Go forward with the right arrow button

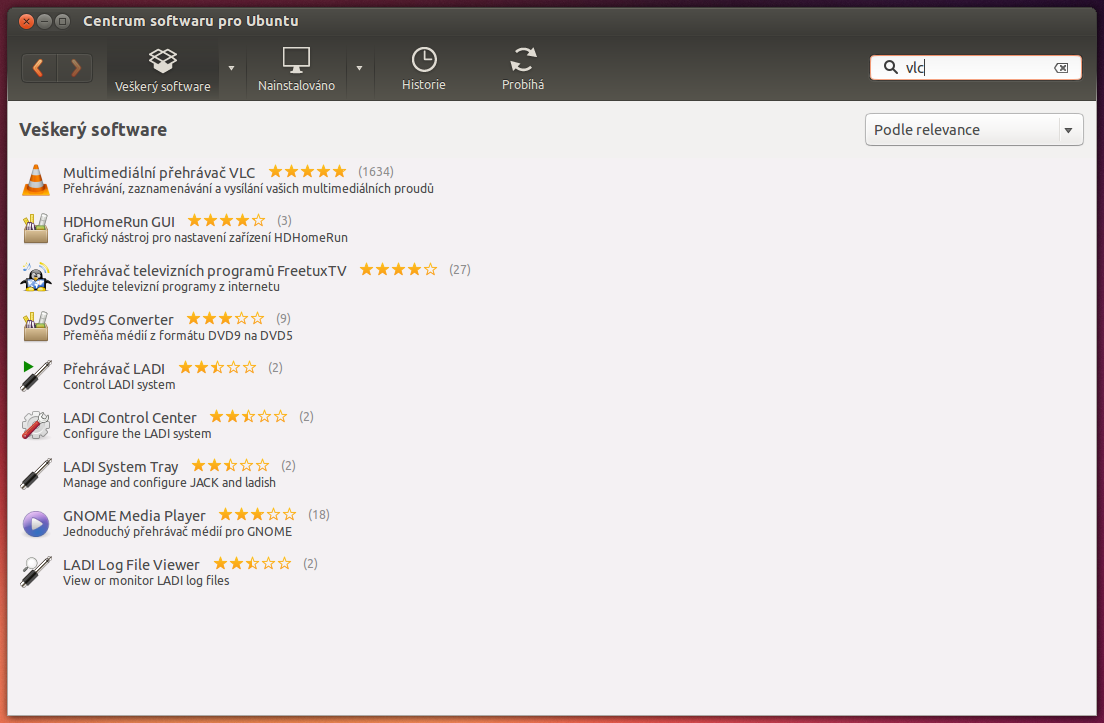[75, 68]
